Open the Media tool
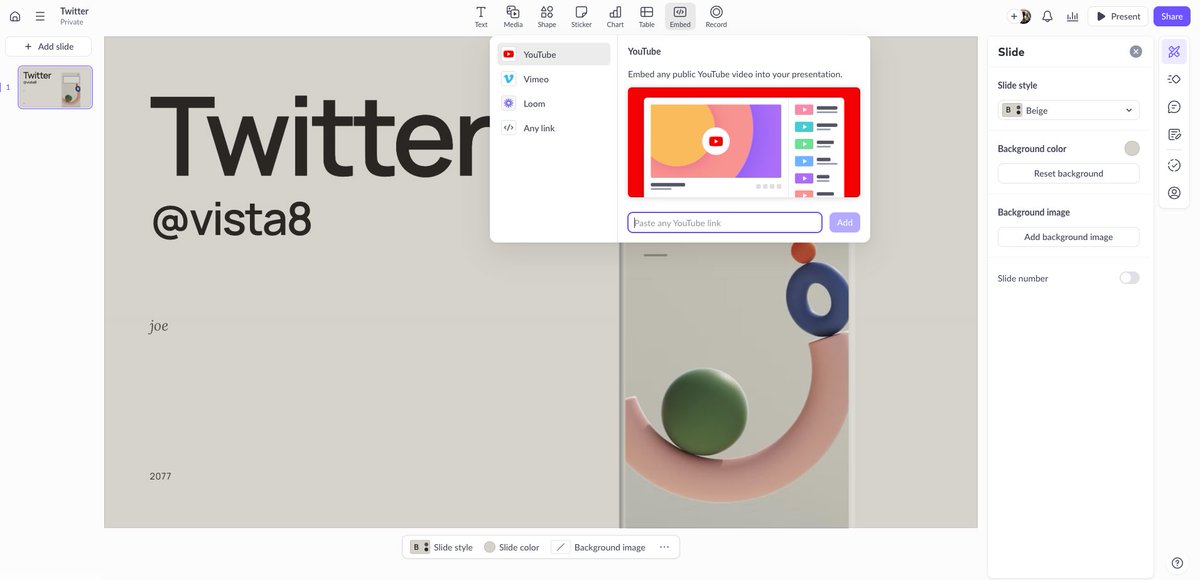 click(x=513, y=16)
